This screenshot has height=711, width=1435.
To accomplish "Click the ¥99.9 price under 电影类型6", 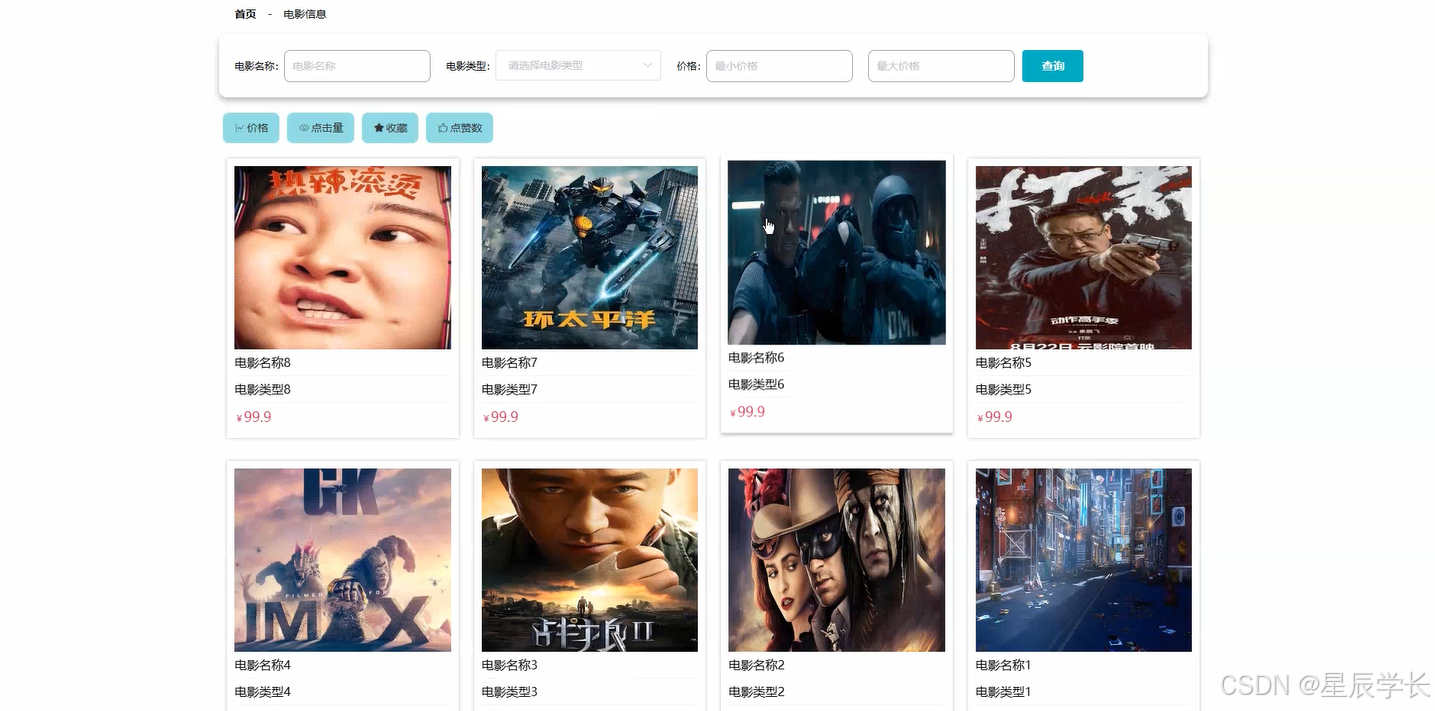I will [748, 412].
